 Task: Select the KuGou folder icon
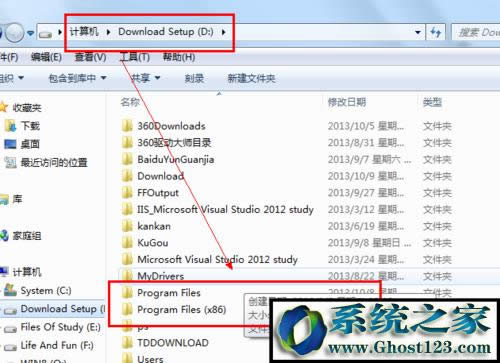pos(127,242)
